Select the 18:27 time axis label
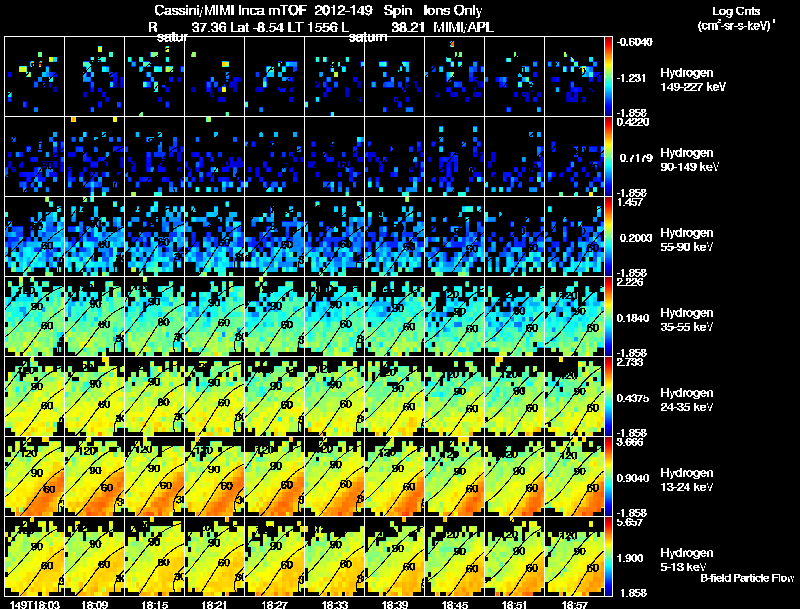800x609 pixels. pyautogui.click(x=274, y=604)
